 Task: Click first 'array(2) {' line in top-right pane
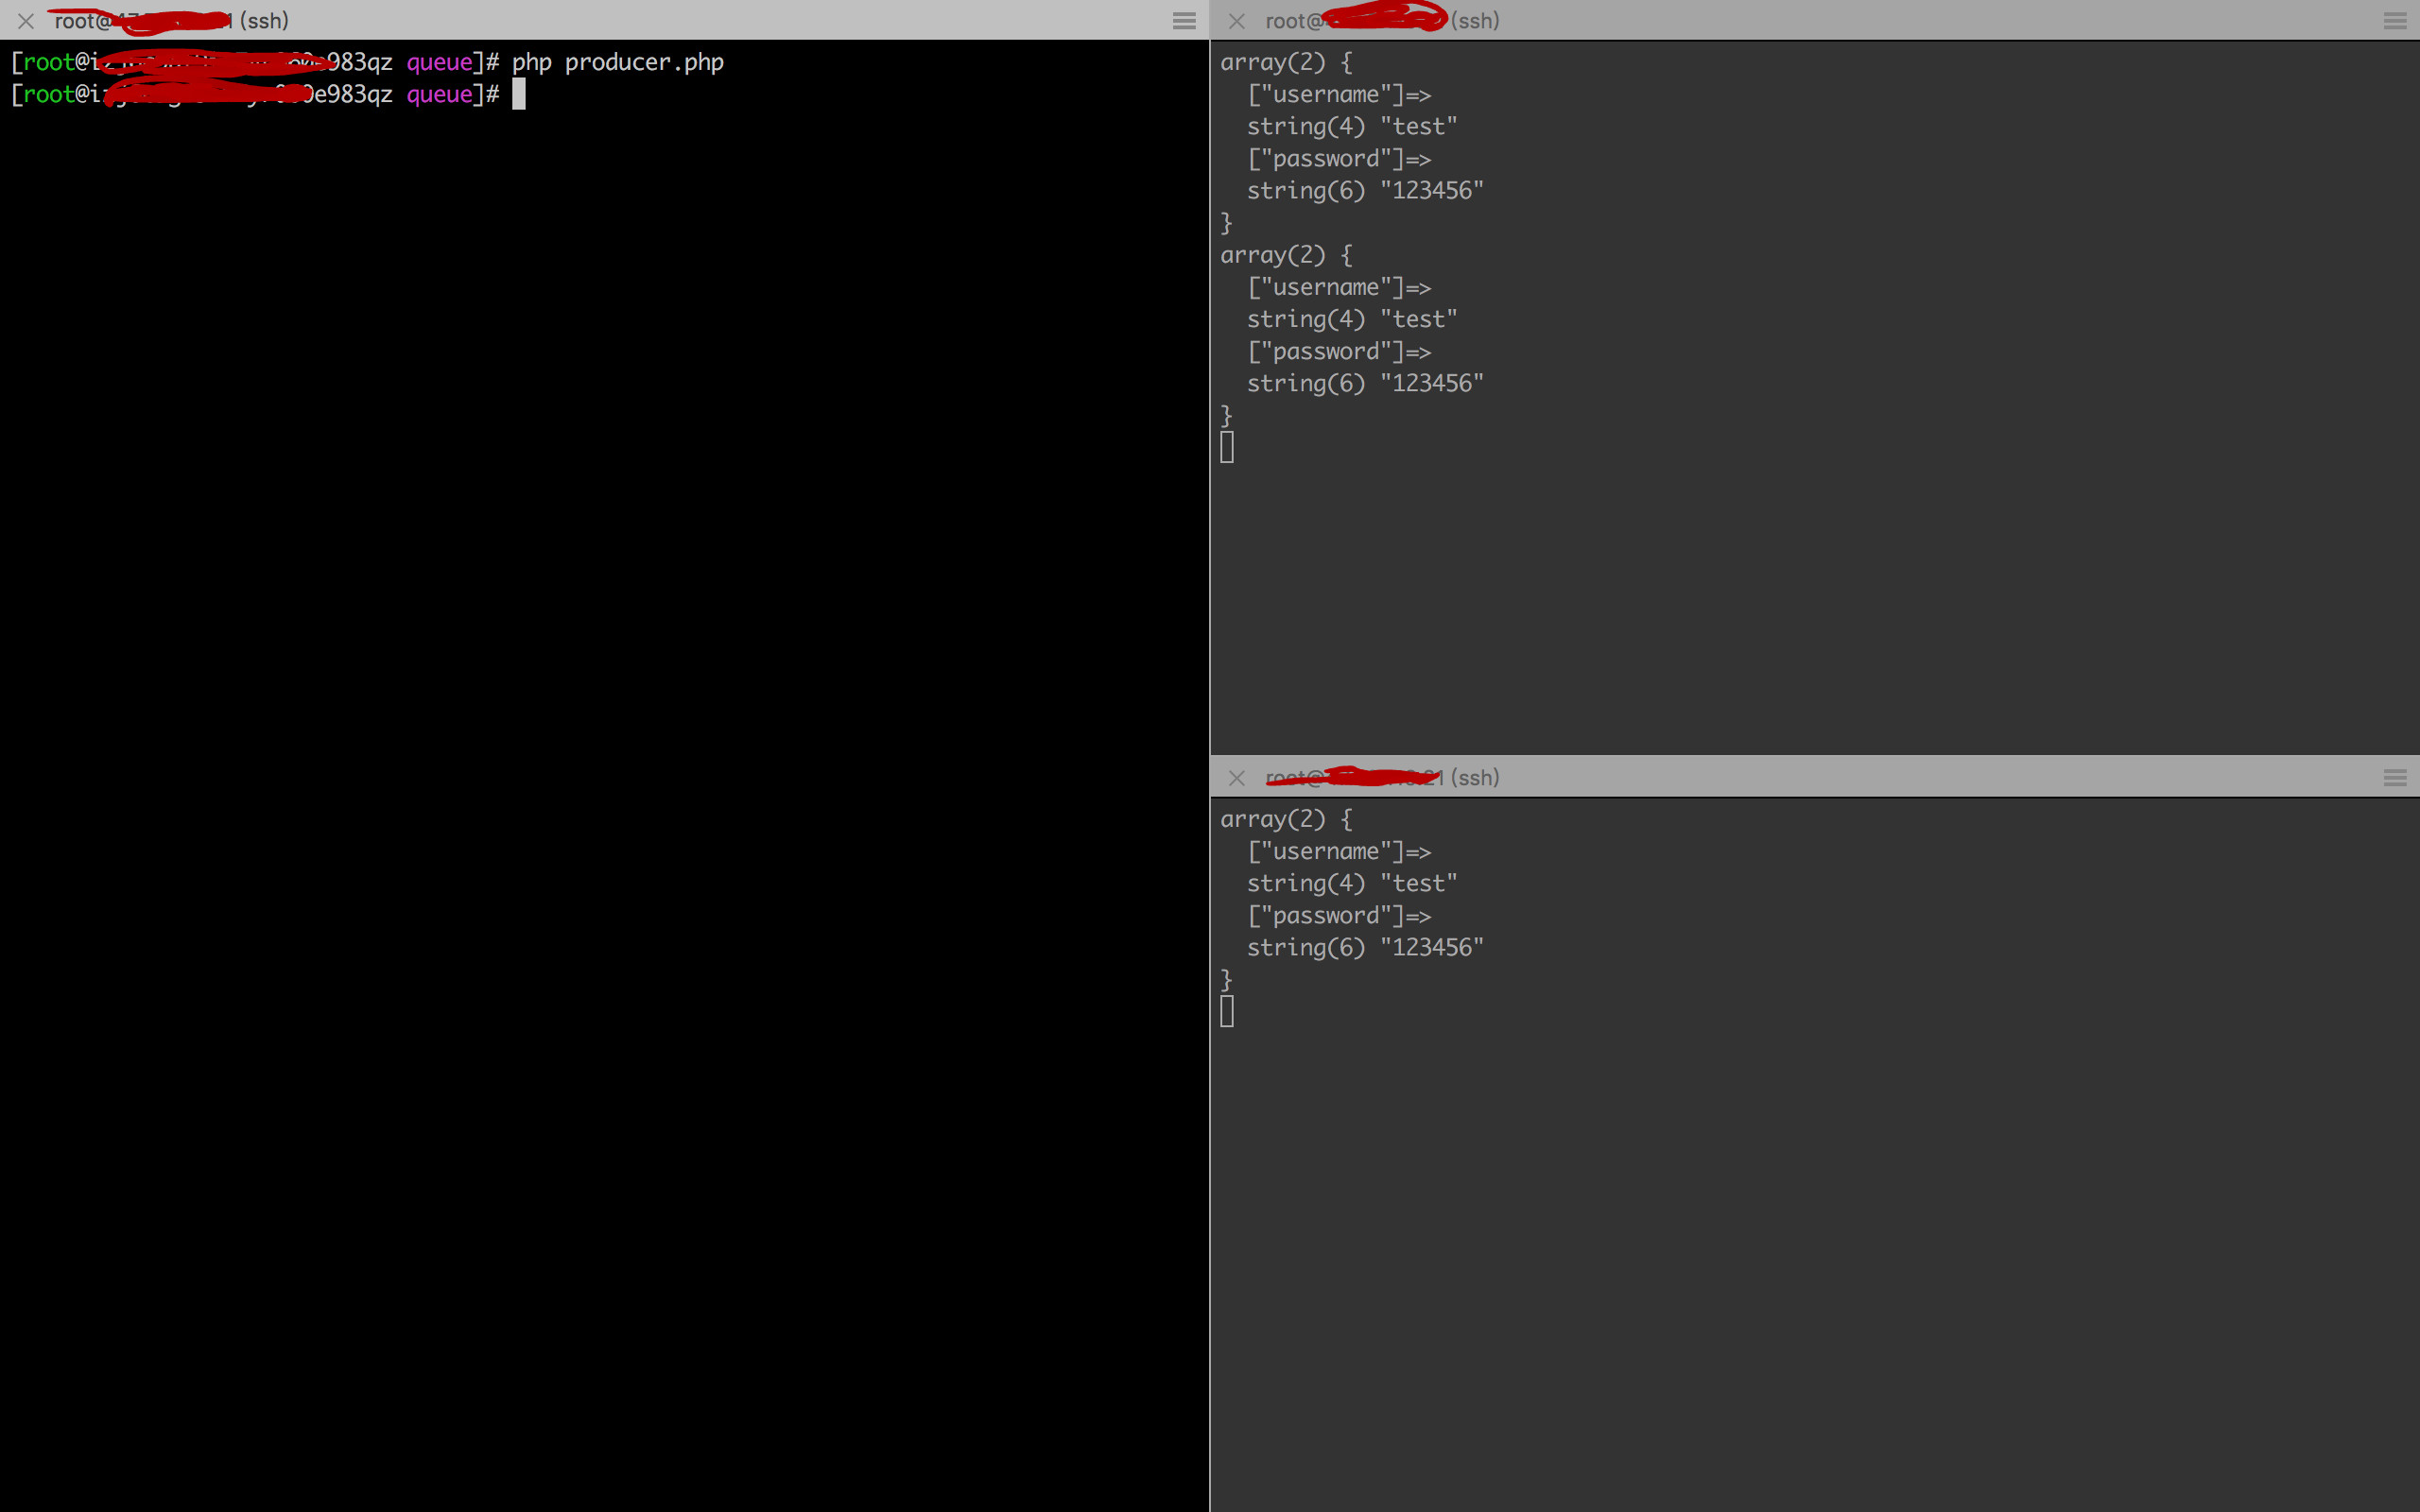pyautogui.click(x=1286, y=62)
